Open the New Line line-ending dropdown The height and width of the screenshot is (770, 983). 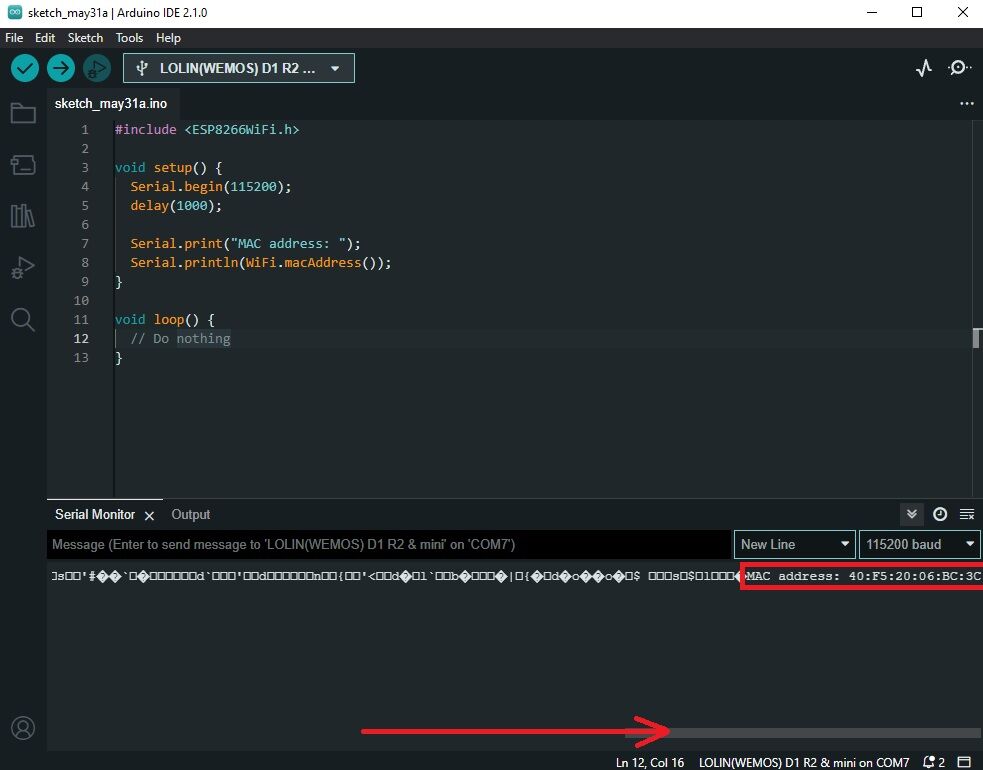[x=794, y=544]
